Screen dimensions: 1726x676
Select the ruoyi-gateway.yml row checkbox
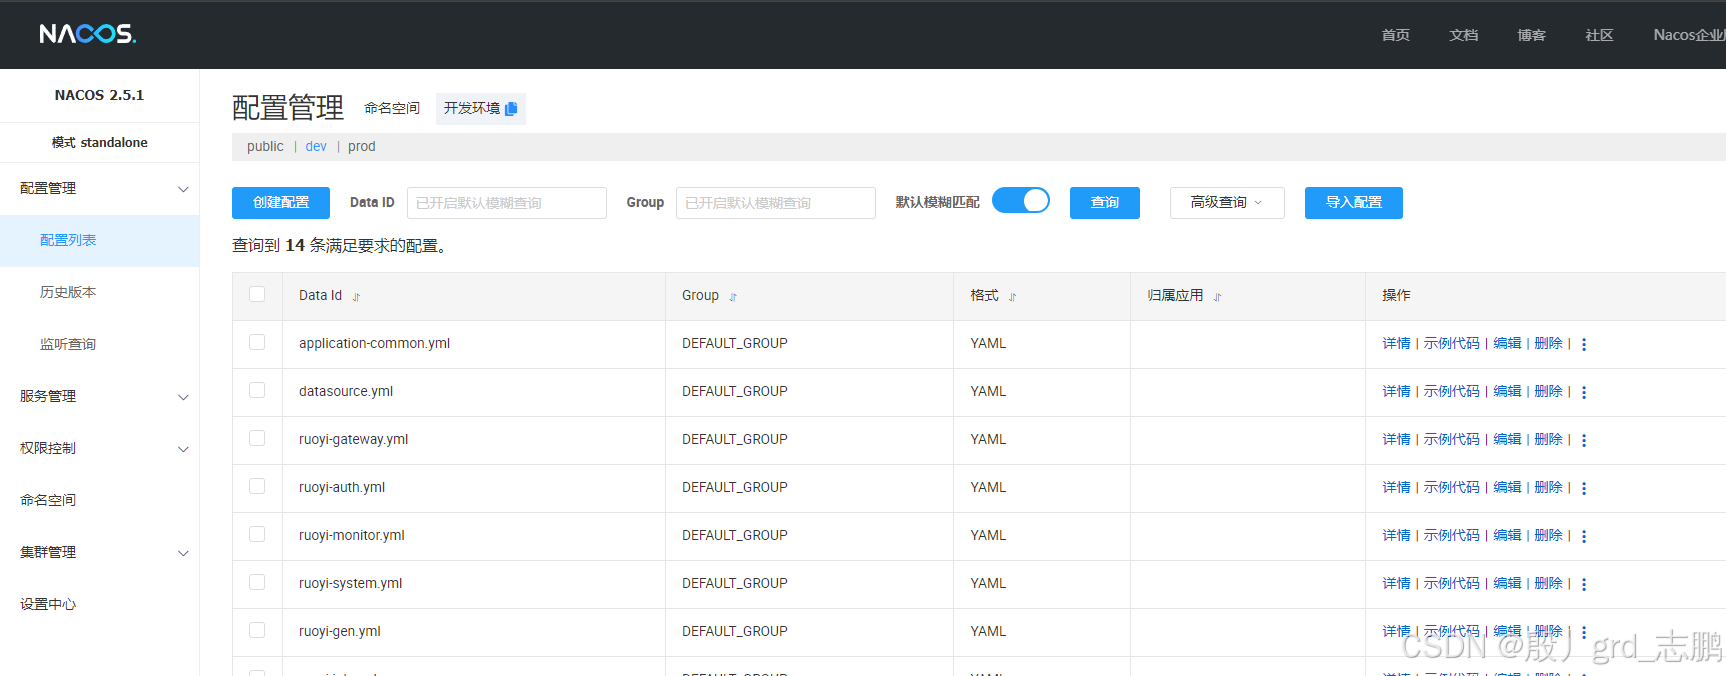pyautogui.click(x=257, y=438)
